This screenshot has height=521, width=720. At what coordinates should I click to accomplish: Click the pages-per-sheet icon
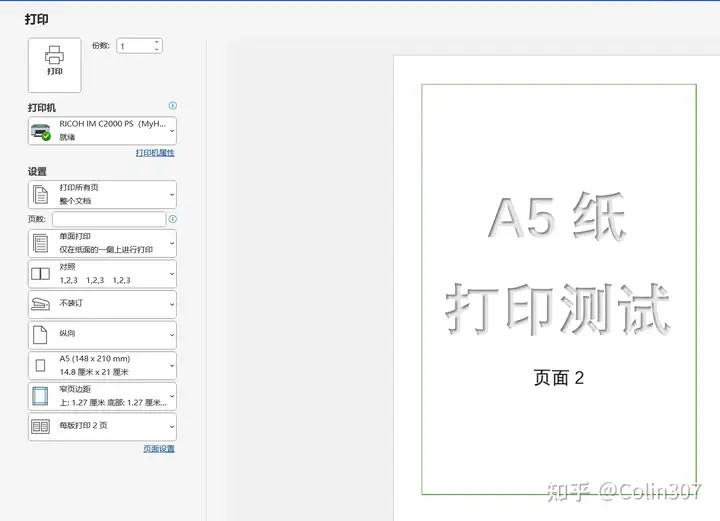[40, 426]
